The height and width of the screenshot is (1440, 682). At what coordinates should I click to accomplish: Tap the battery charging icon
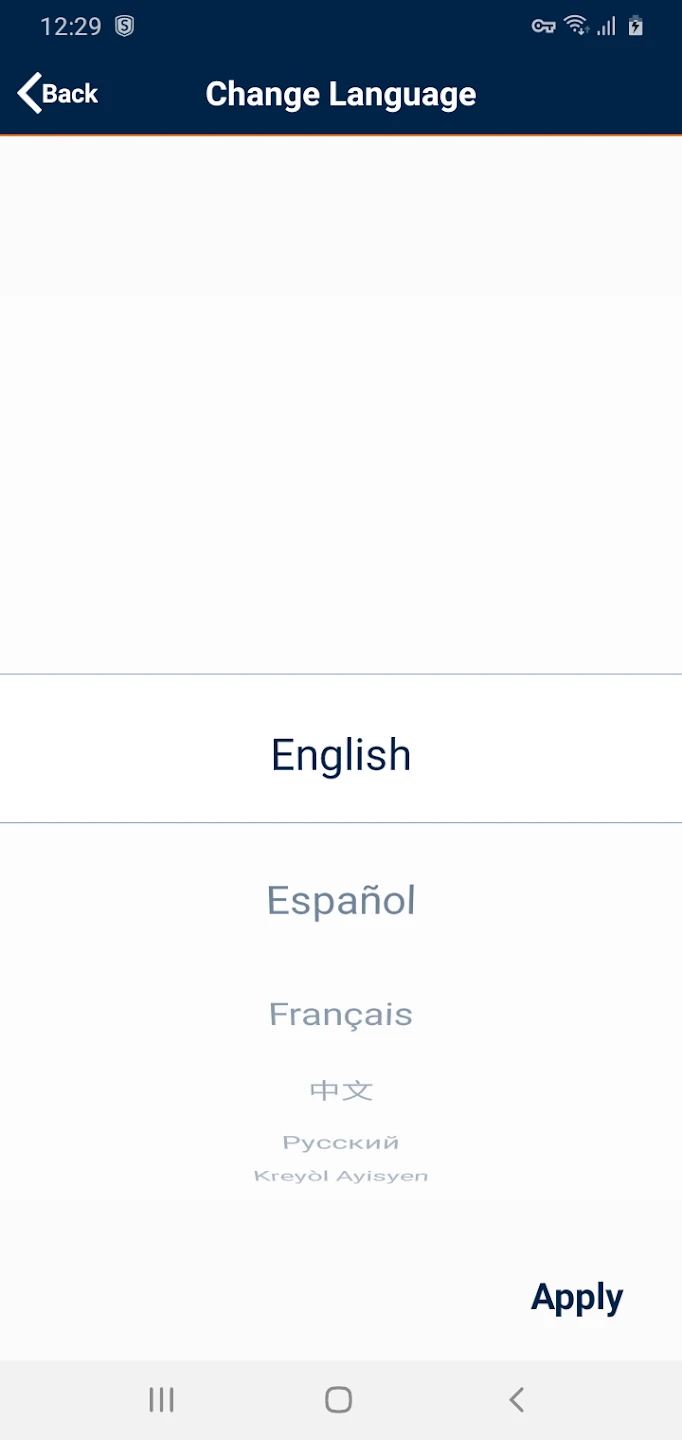(x=636, y=26)
